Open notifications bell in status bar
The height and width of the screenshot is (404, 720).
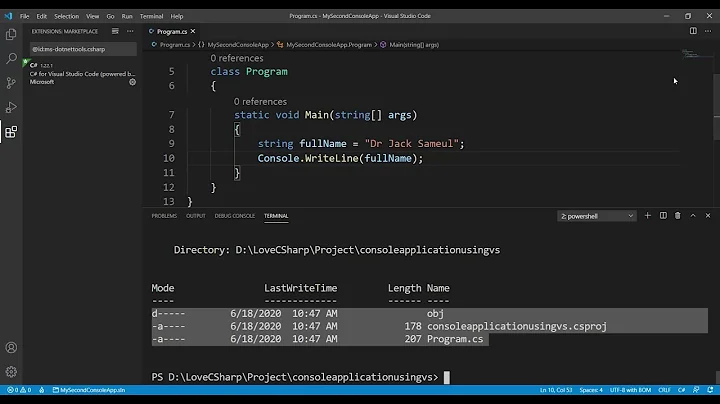710,390
